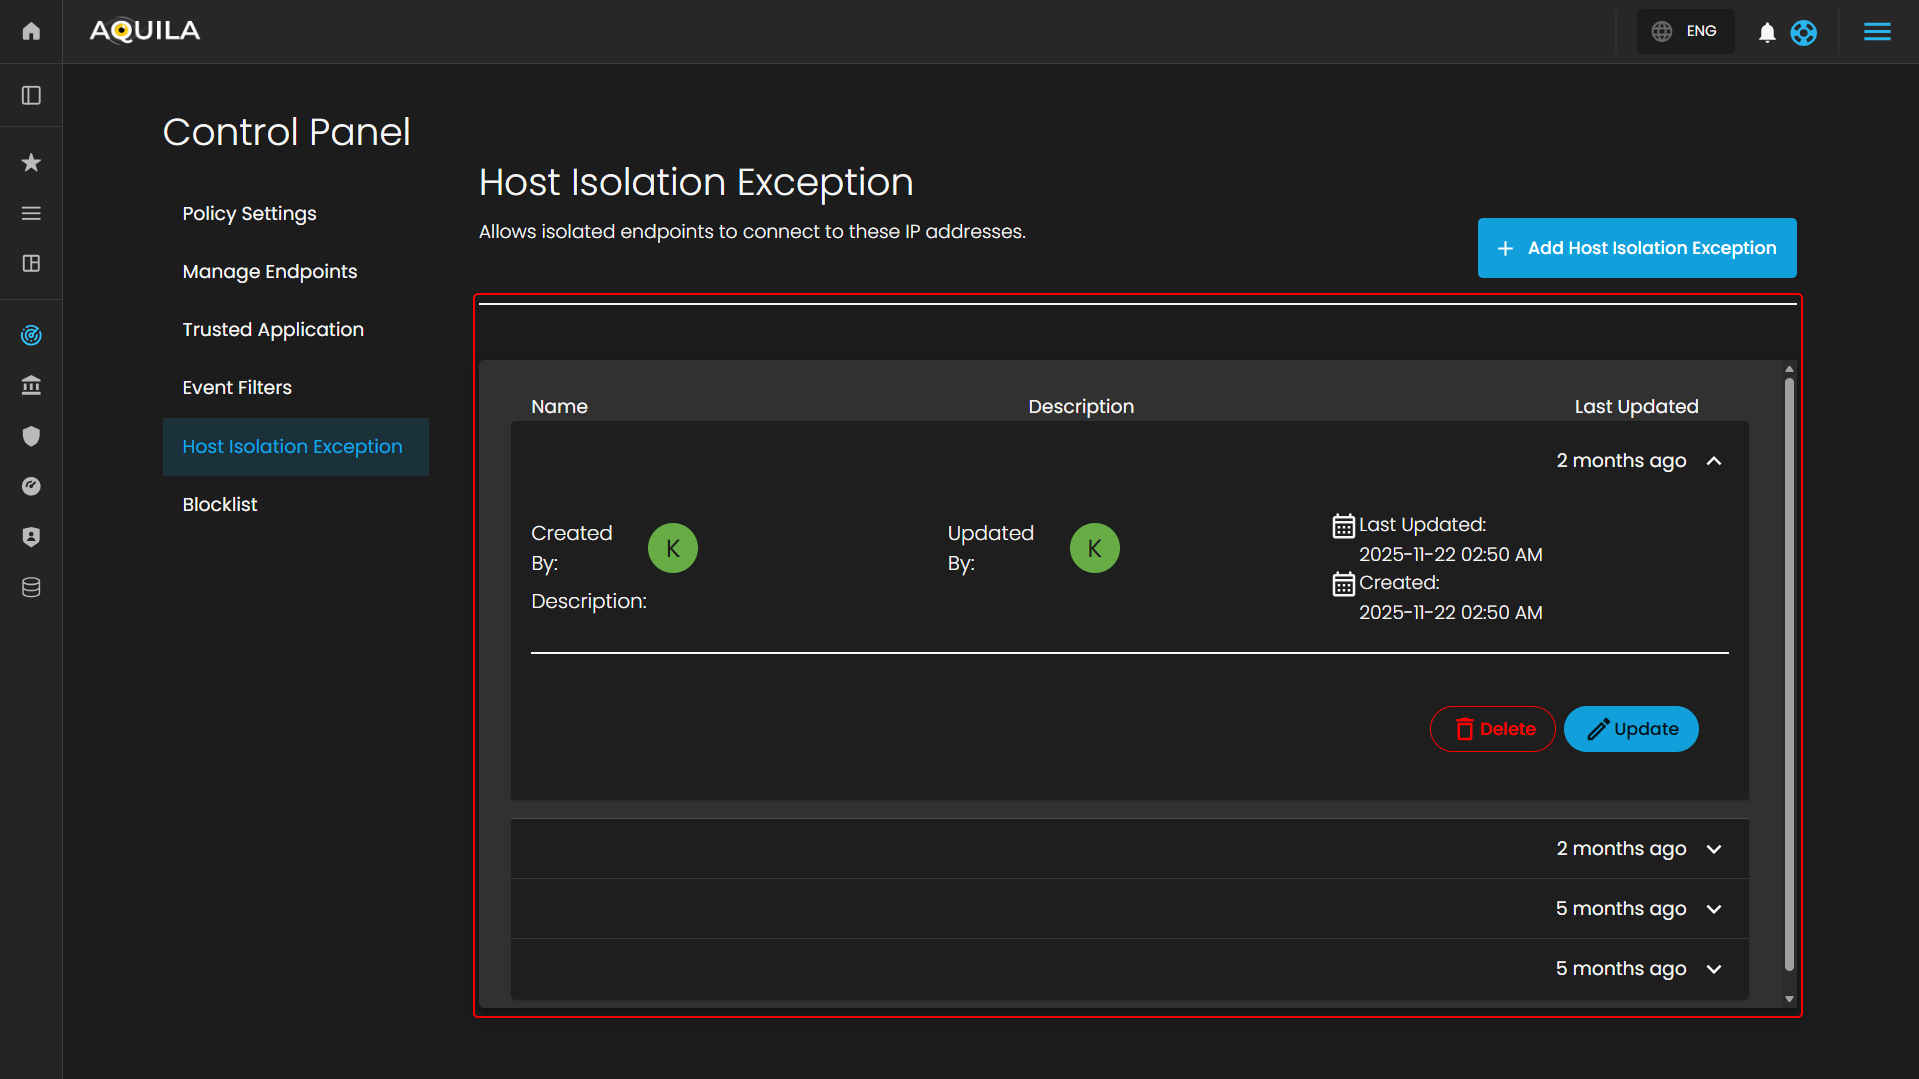Select Trusted Application menu item
The width and height of the screenshot is (1919, 1079).
pos(273,330)
